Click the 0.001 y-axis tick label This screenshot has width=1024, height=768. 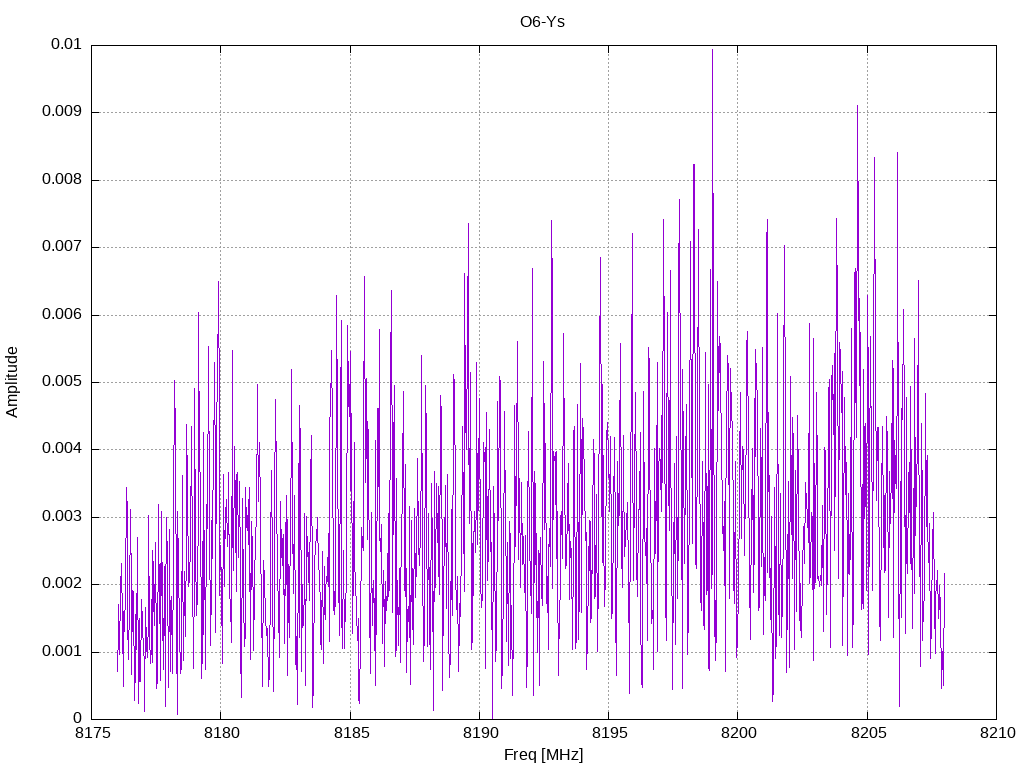pyautogui.click(x=62, y=652)
